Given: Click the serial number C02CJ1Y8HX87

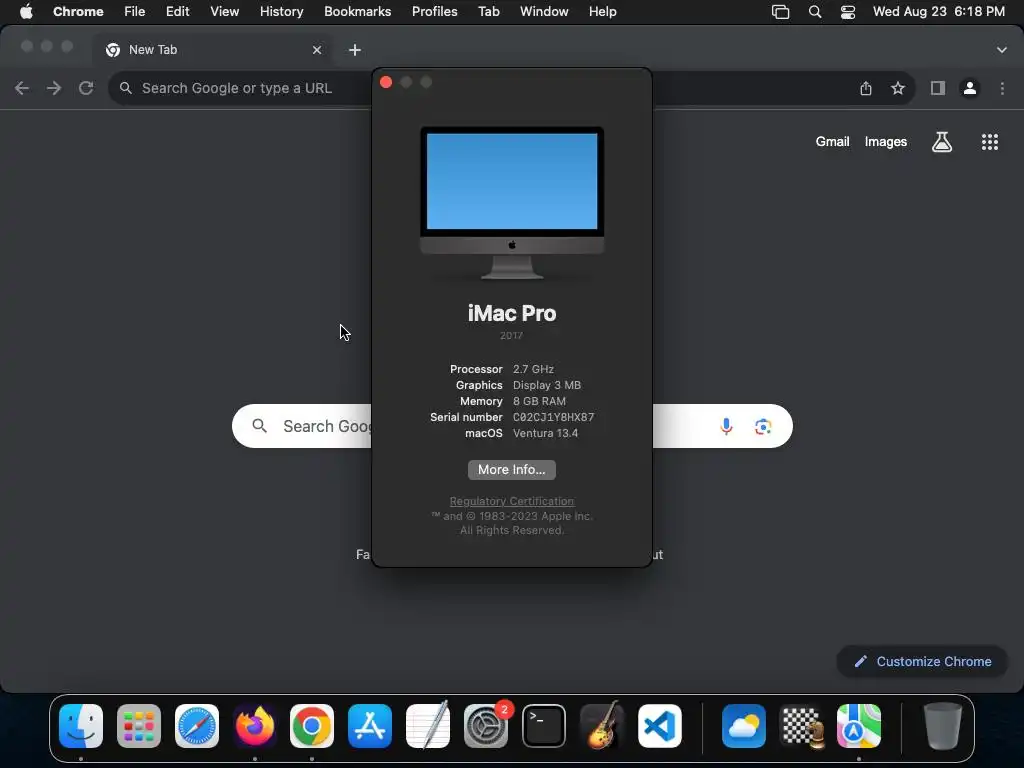Looking at the screenshot, I should coord(554,417).
